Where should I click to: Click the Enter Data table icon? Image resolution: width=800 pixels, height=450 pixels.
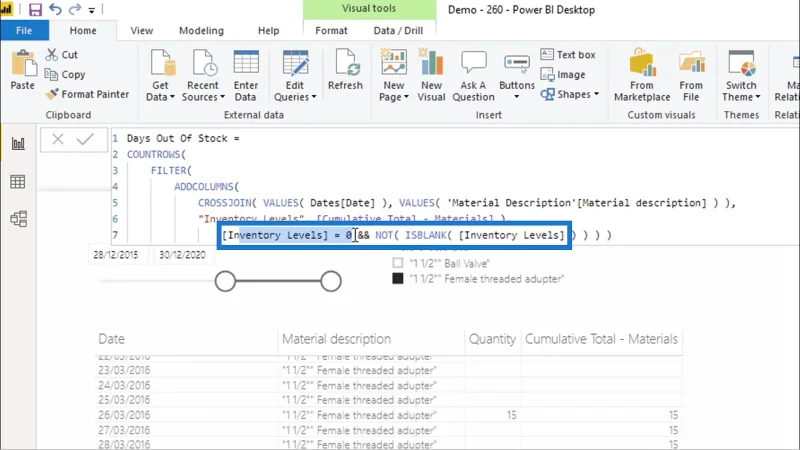246,63
